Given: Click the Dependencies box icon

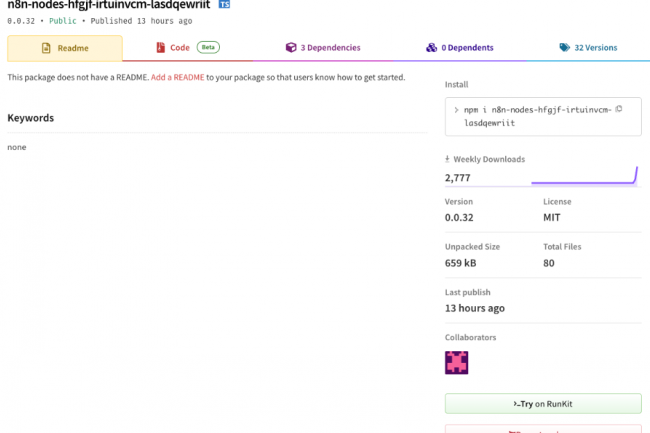Looking at the screenshot, I should pos(291,48).
